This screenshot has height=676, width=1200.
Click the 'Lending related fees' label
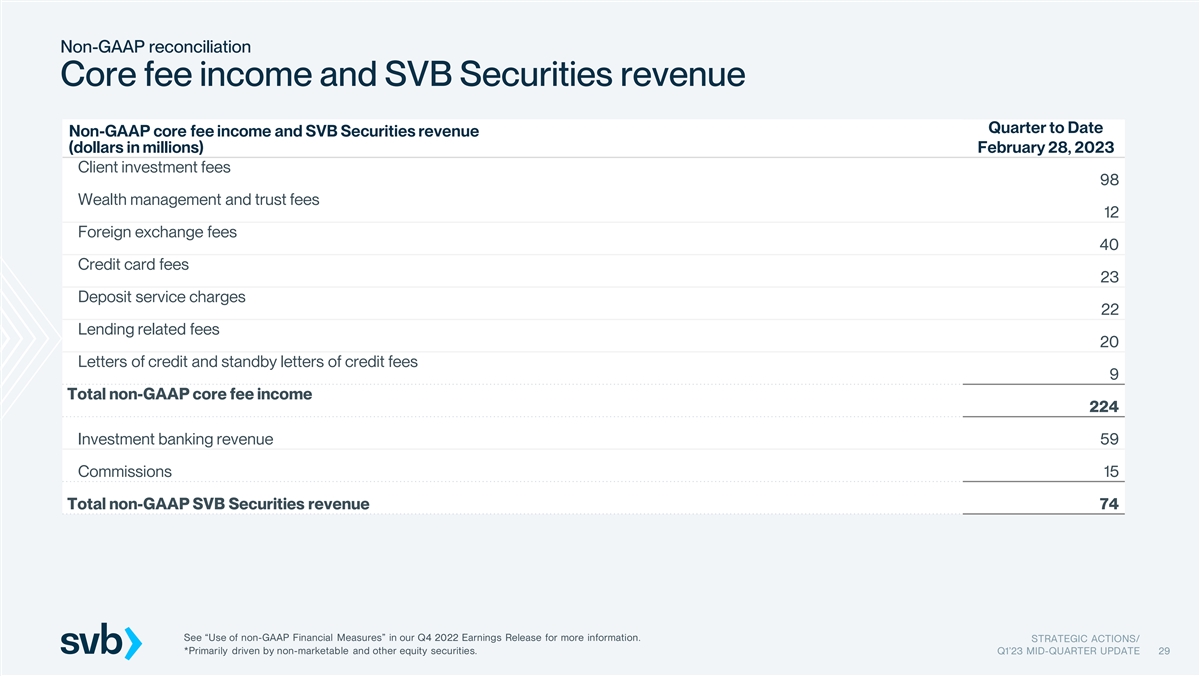pyautogui.click(x=148, y=329)
